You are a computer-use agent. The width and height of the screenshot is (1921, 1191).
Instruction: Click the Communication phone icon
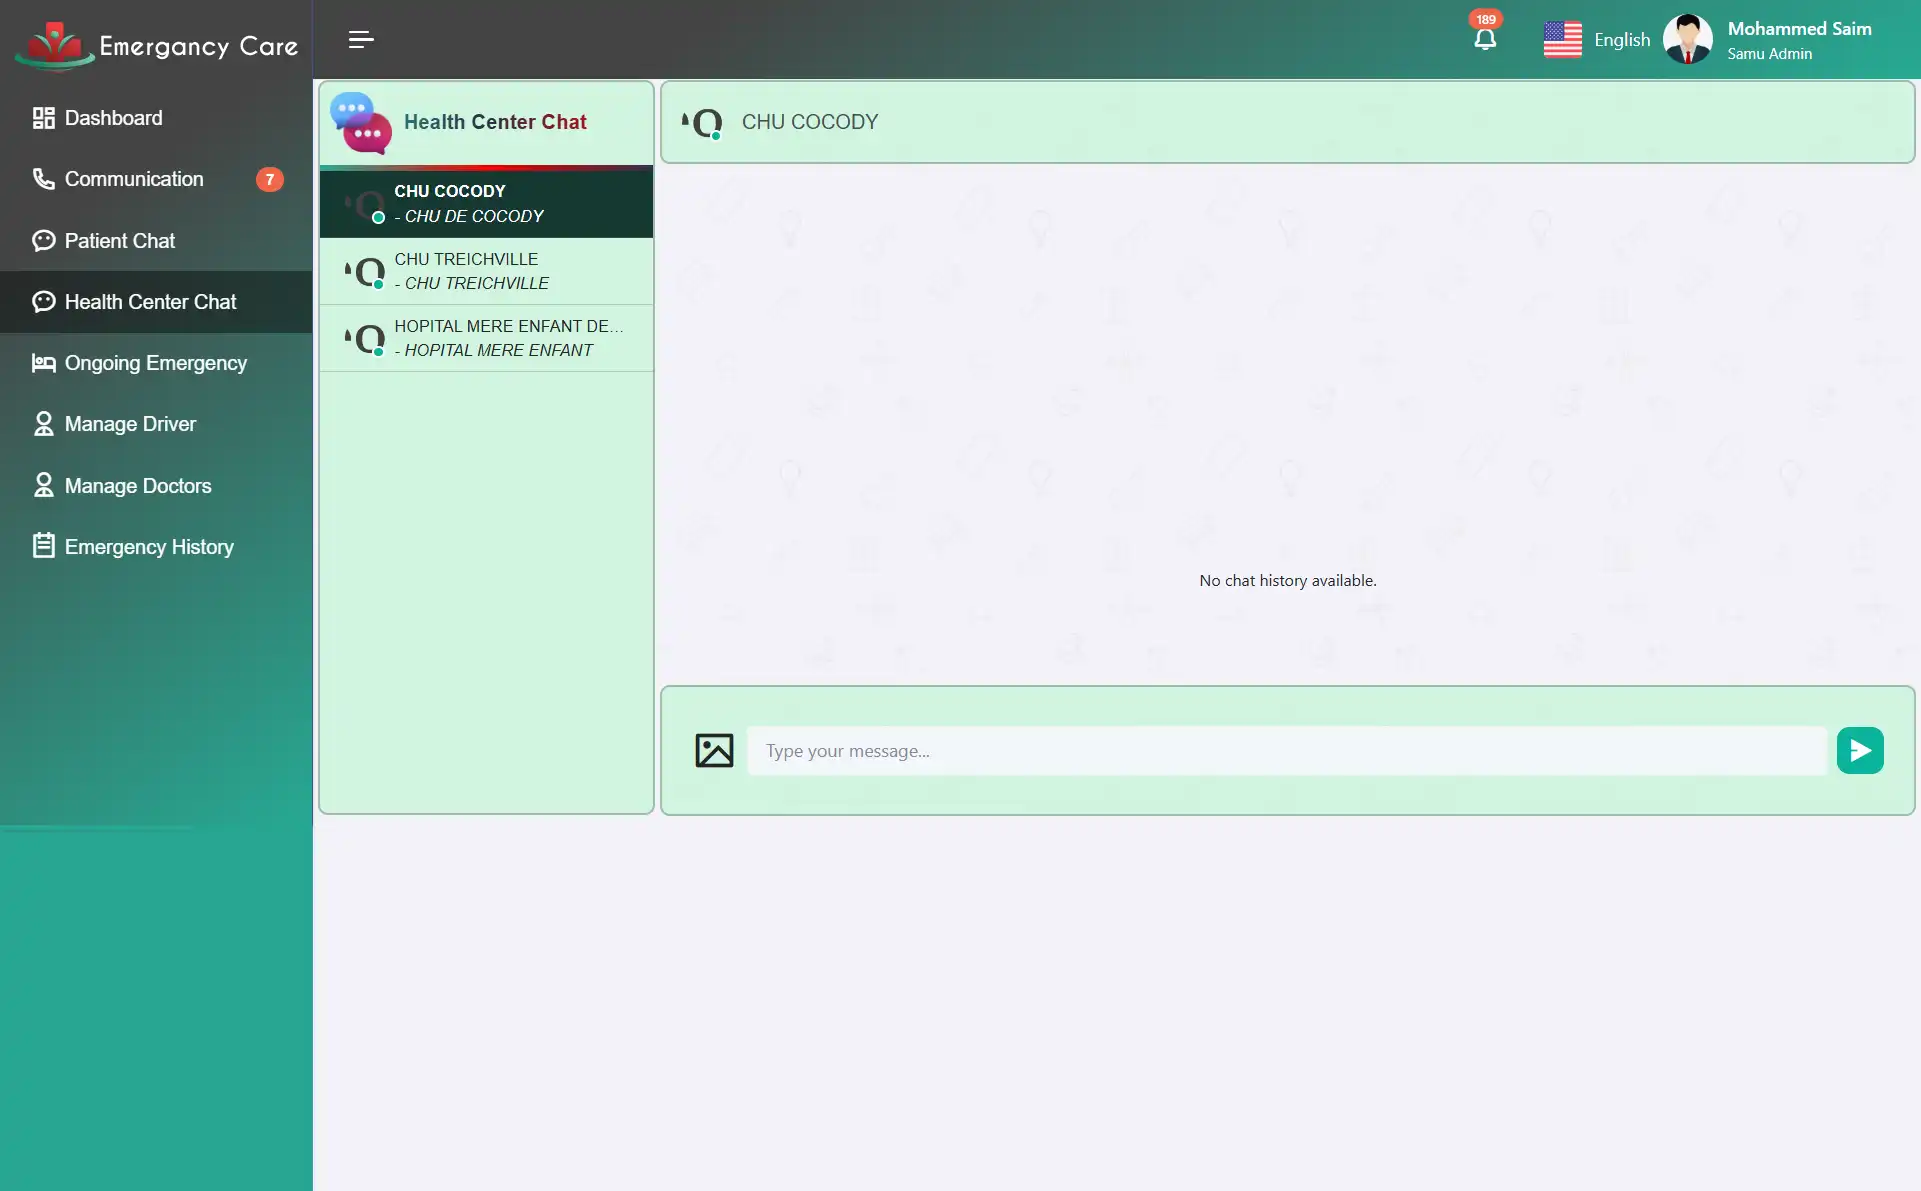point(42,178)
